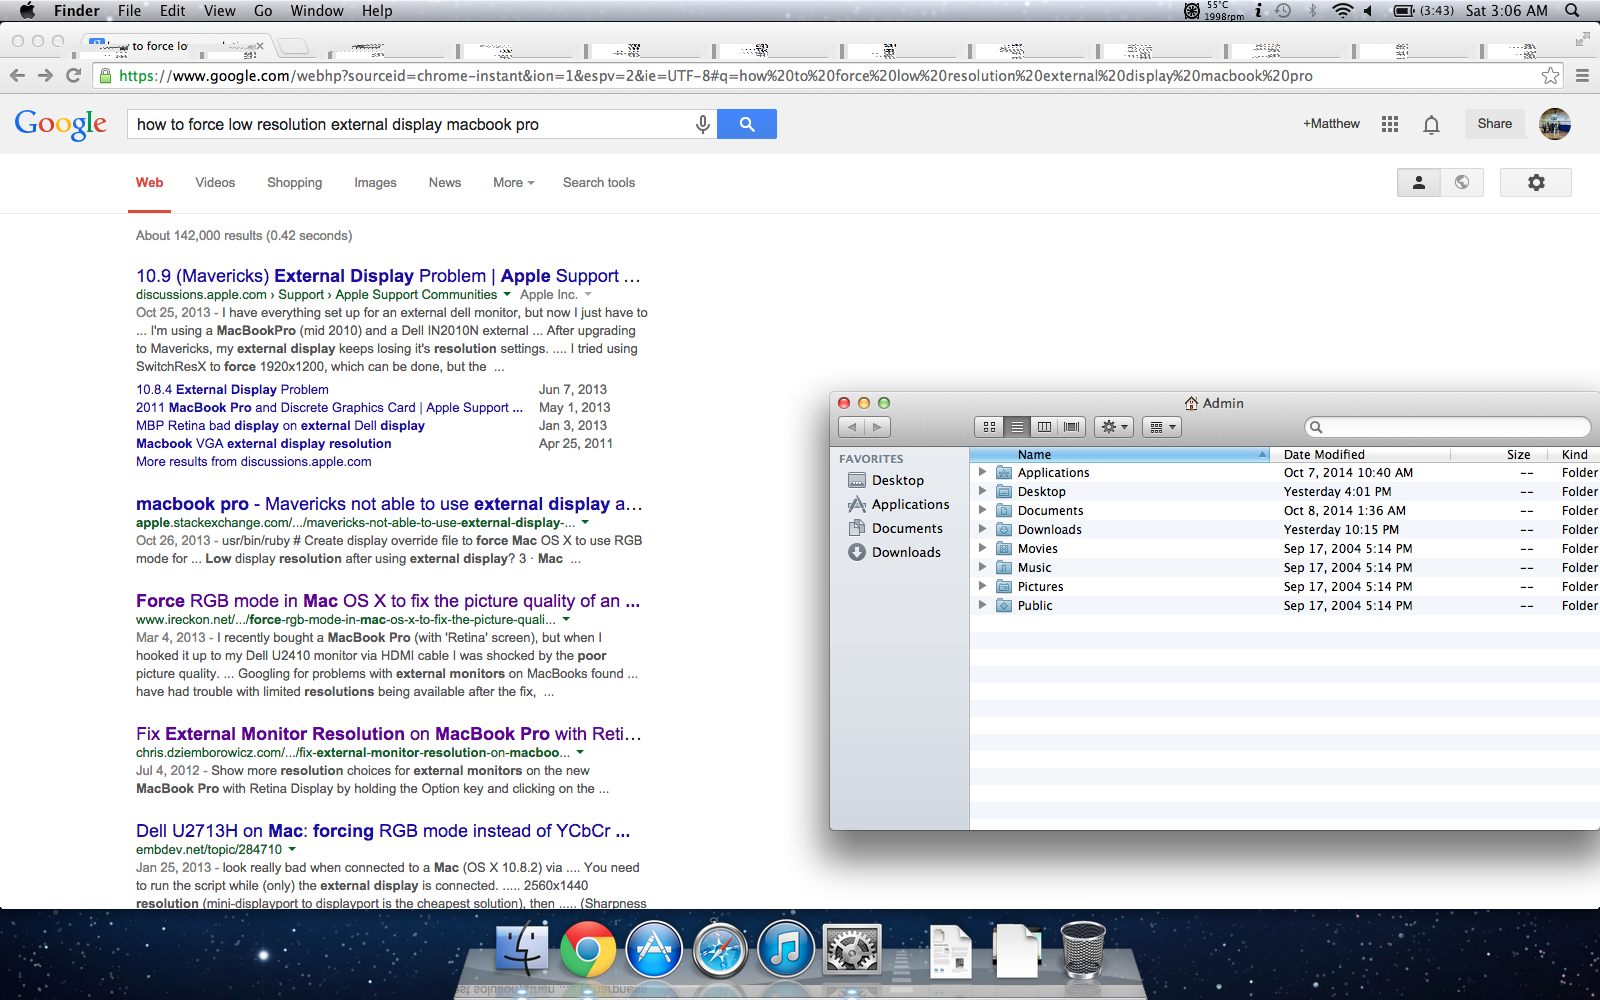Select Downloads in the Finder Favorites sidebar
Screen dimensions: 1600x1000
(894, 552)
